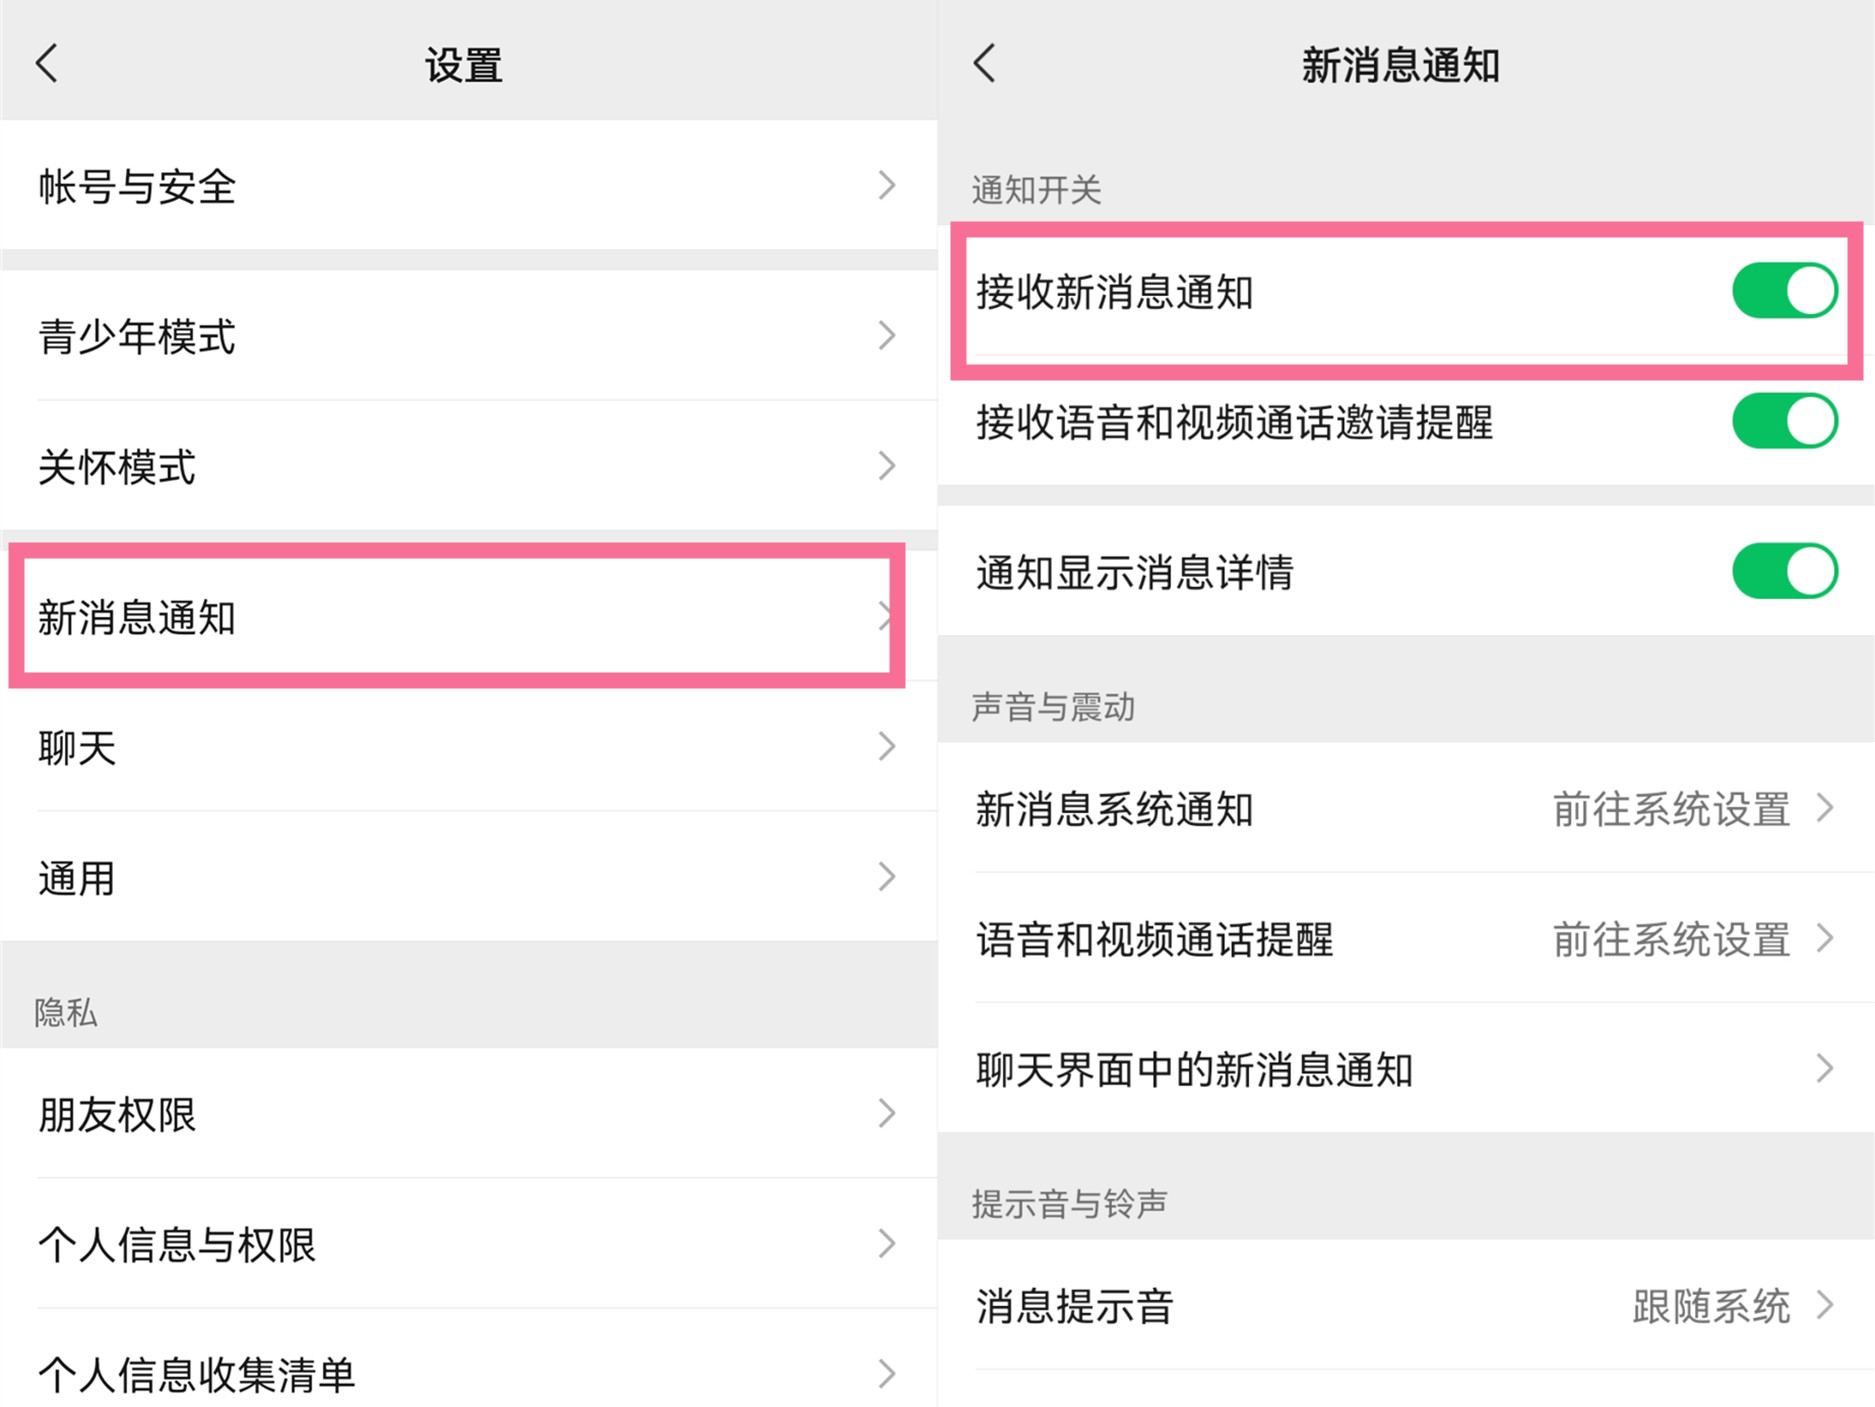Turn off 通知显示消息详情

pos(1784,571)
